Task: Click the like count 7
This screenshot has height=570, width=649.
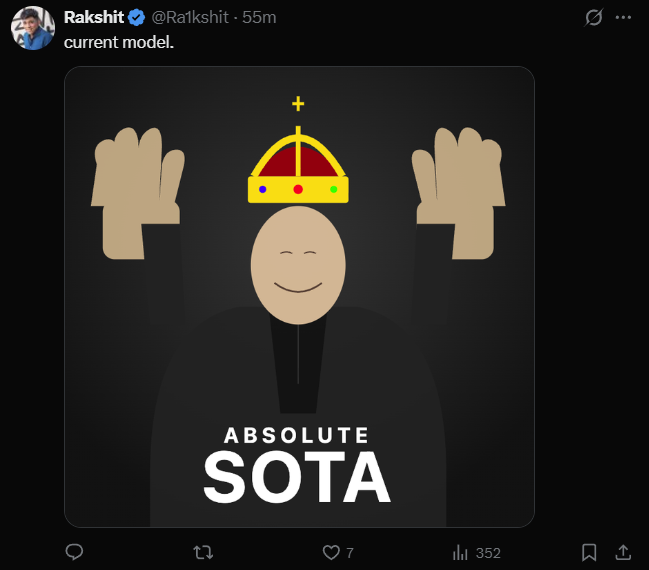Action: [x=350, y=553]
